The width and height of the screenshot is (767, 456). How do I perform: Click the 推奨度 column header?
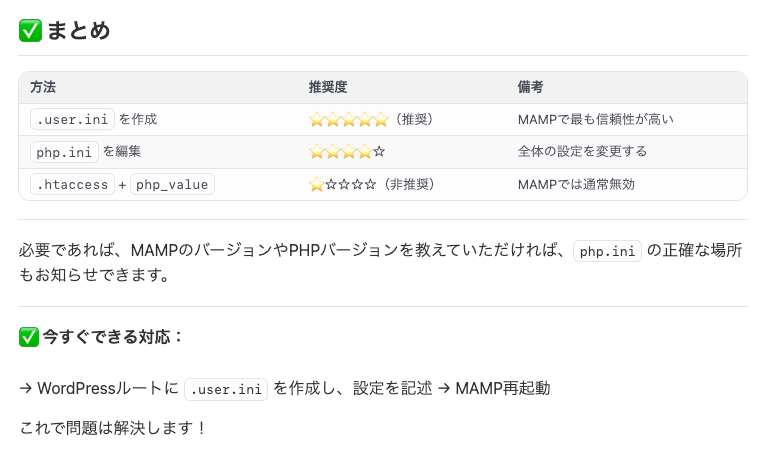[328, 87]
